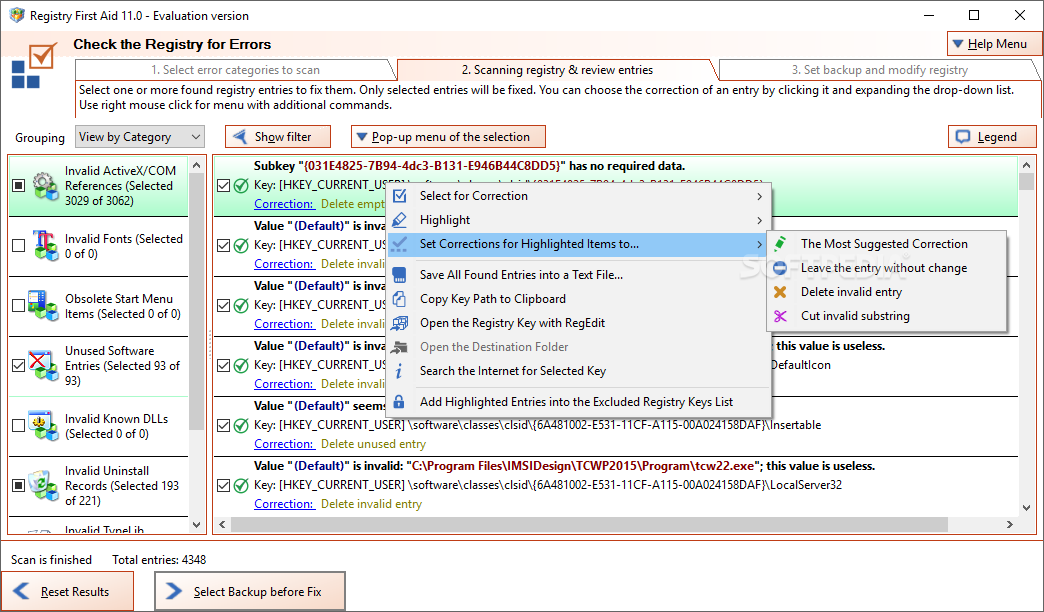This screenshot has height=612, width=1044.
Task: Click the Invalid ActiveX/COM References gear icon
Action: pos(45,186)
